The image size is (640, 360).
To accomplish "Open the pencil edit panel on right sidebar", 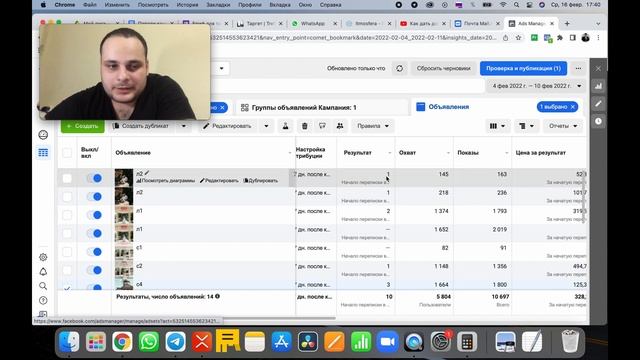I will (598, 104).
